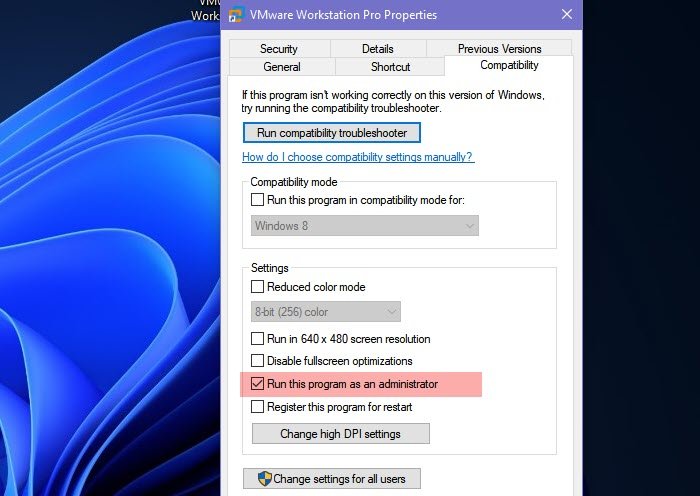Image resolution: width=700 pixels, height=496 pixels.
Task: Enable Run this program in compatibility mode
Action: coord(257,200)
